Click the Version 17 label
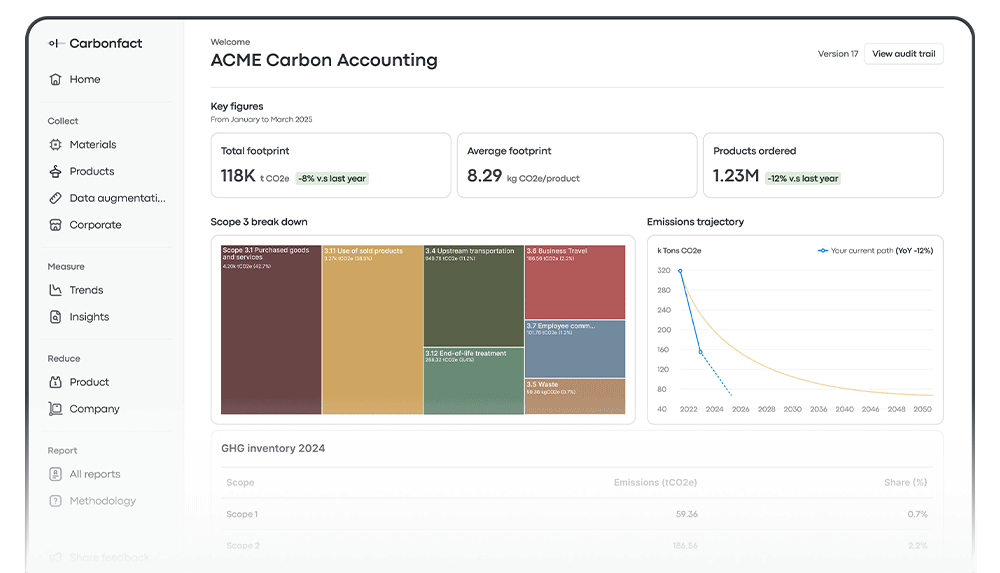Image resolution: width=1000 pixels, height=573 pixels. point(838,54)
